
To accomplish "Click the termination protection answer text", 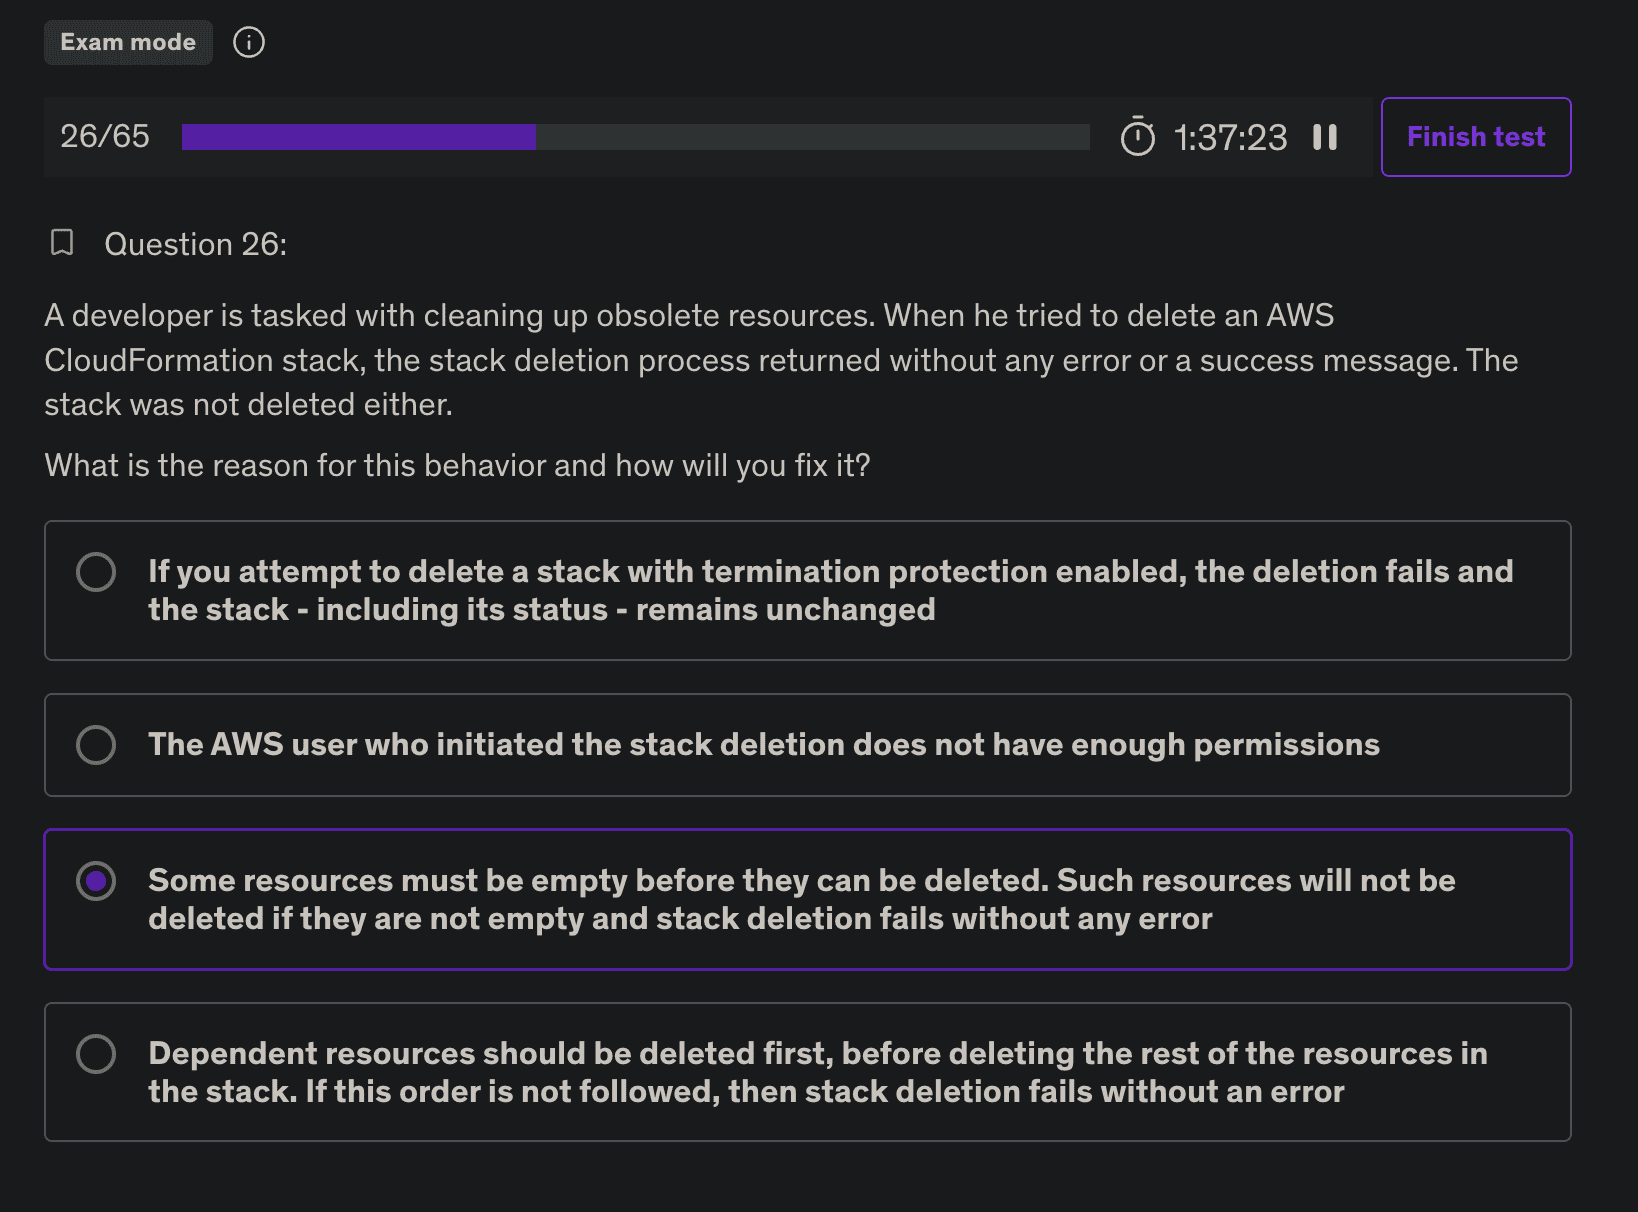I will click(x=830, y=590).
